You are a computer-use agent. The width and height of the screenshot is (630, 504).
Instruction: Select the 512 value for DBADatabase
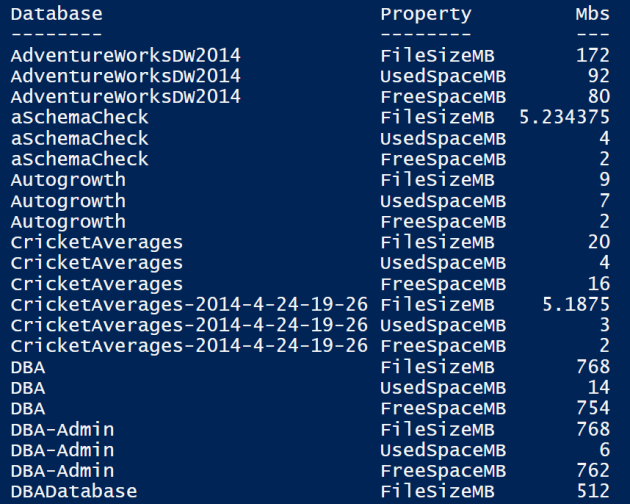[x=592, y=491]
